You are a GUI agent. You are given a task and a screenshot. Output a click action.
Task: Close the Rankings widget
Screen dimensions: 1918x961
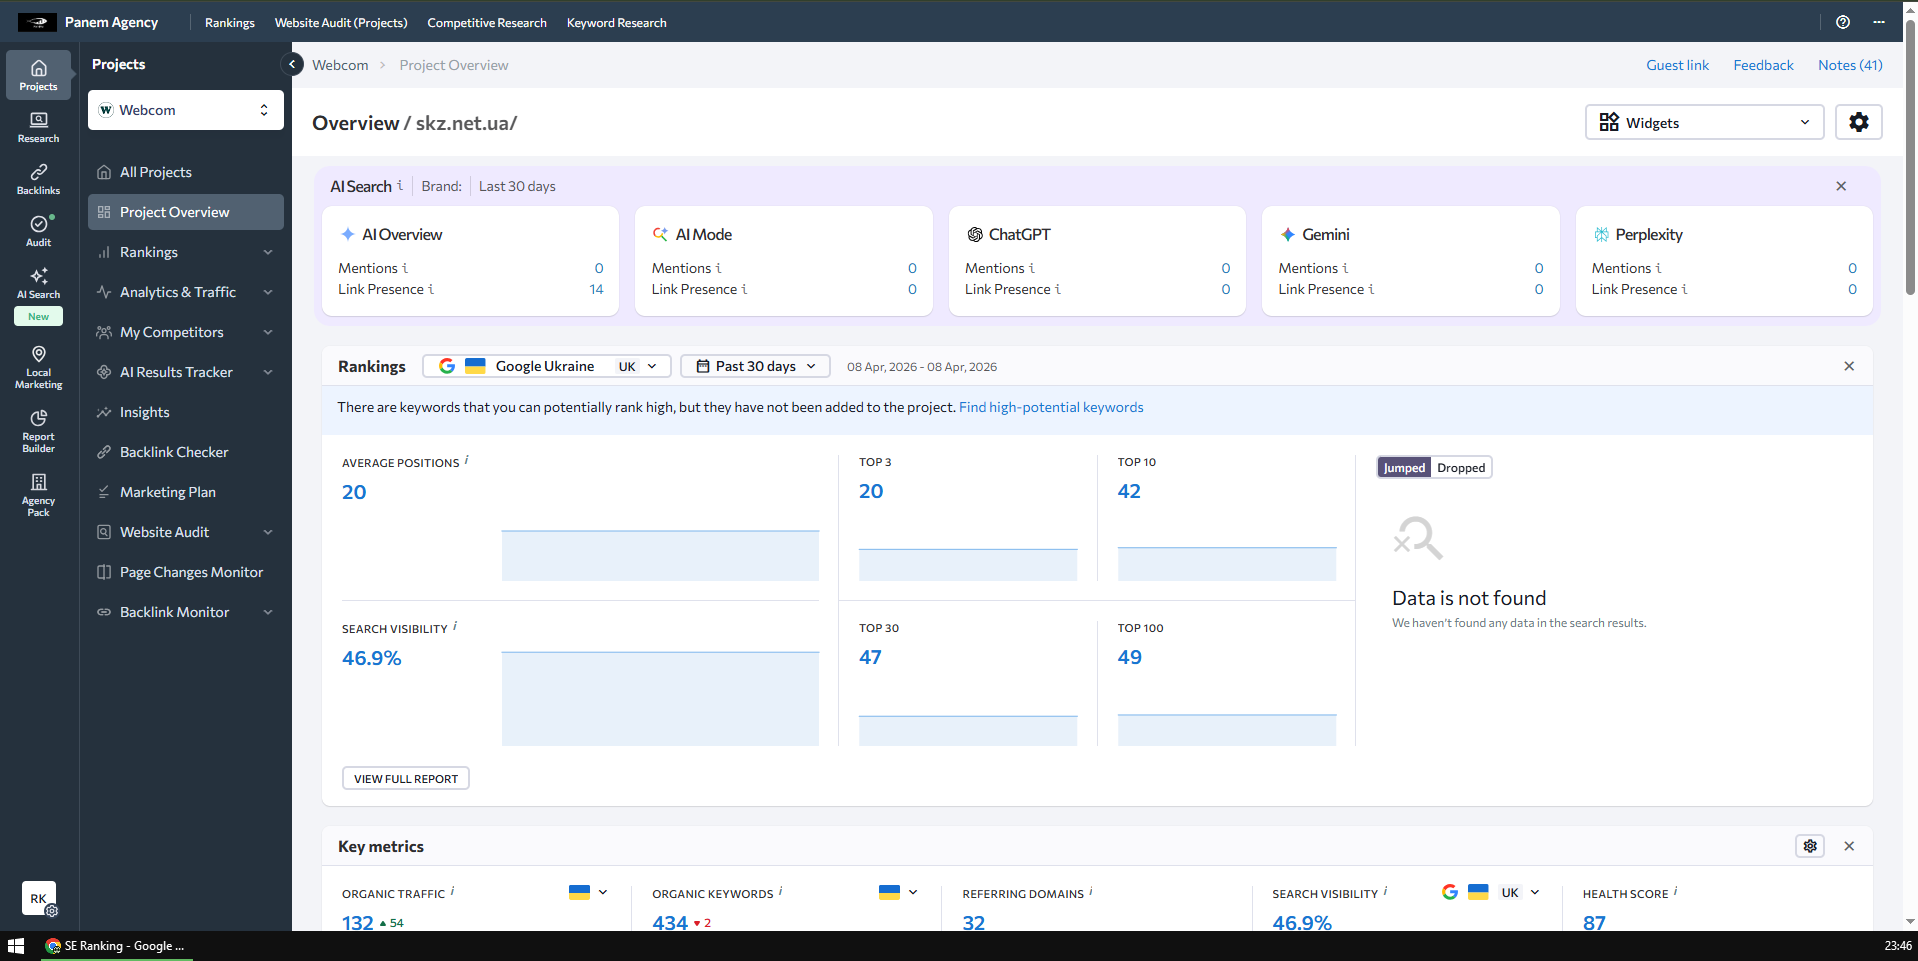pyautogui.click(x=1849, y=366)
